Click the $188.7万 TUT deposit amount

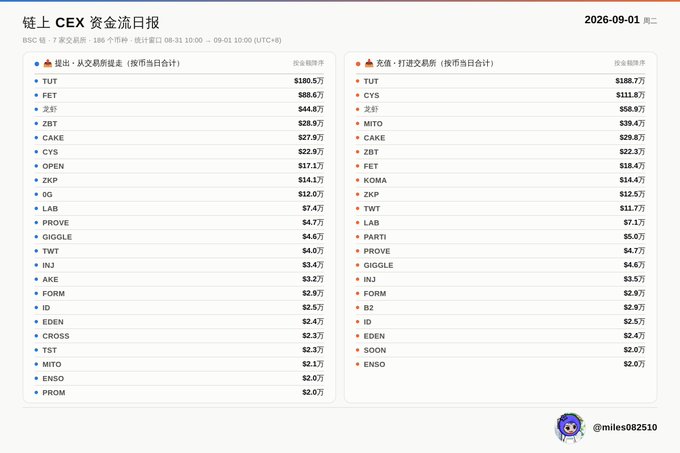(x=630, y=81)
